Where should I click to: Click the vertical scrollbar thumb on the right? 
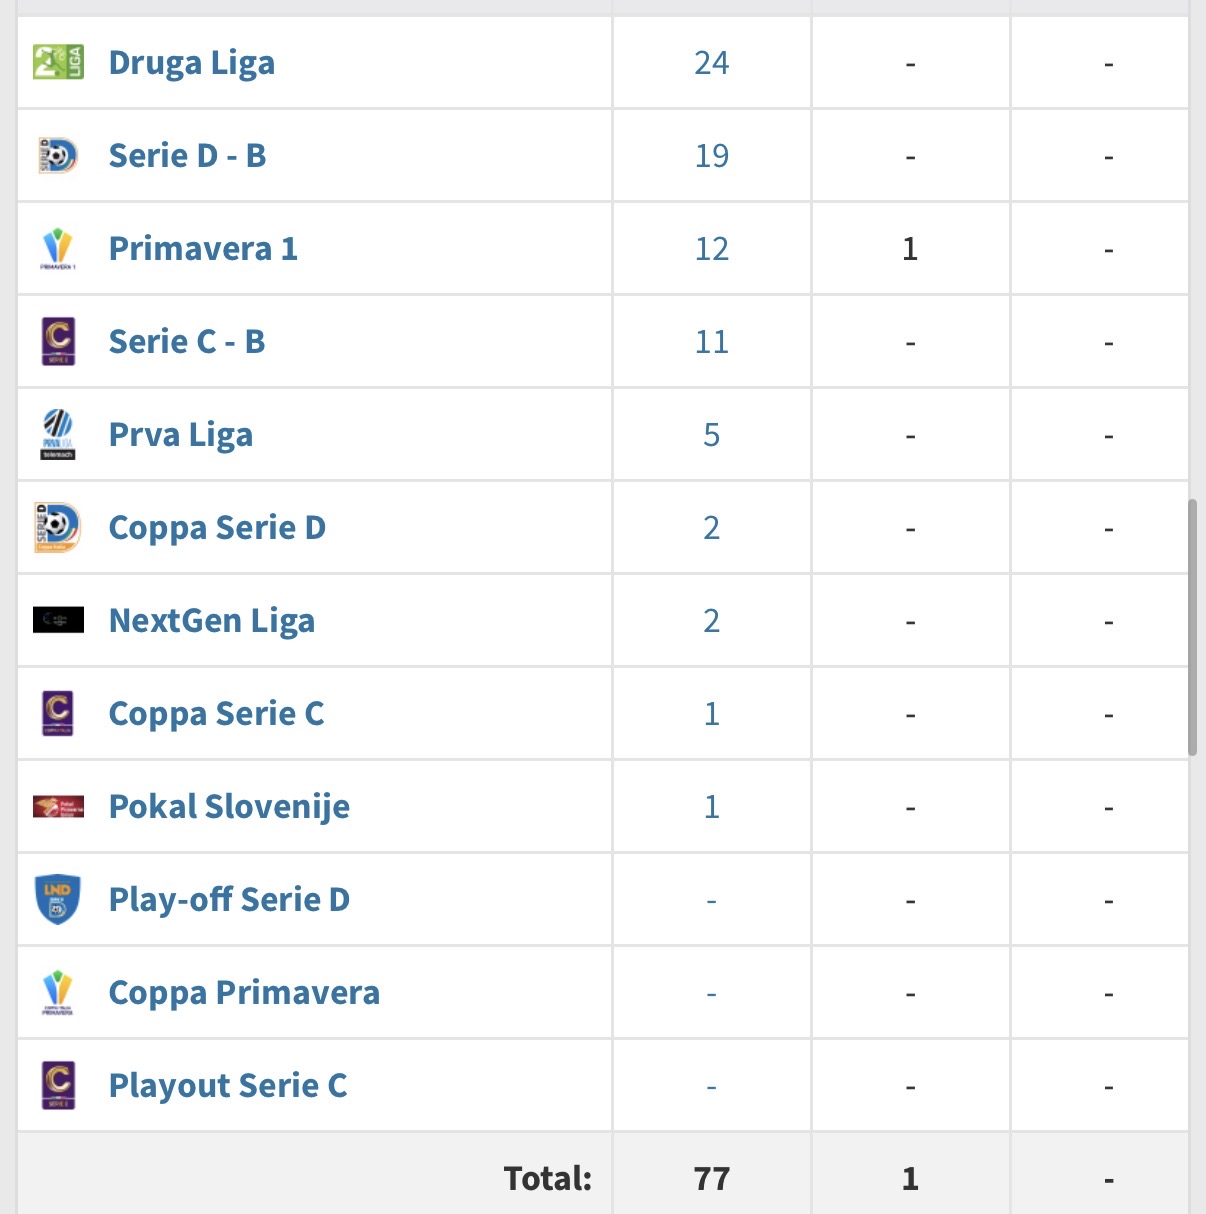[1192, 628]
